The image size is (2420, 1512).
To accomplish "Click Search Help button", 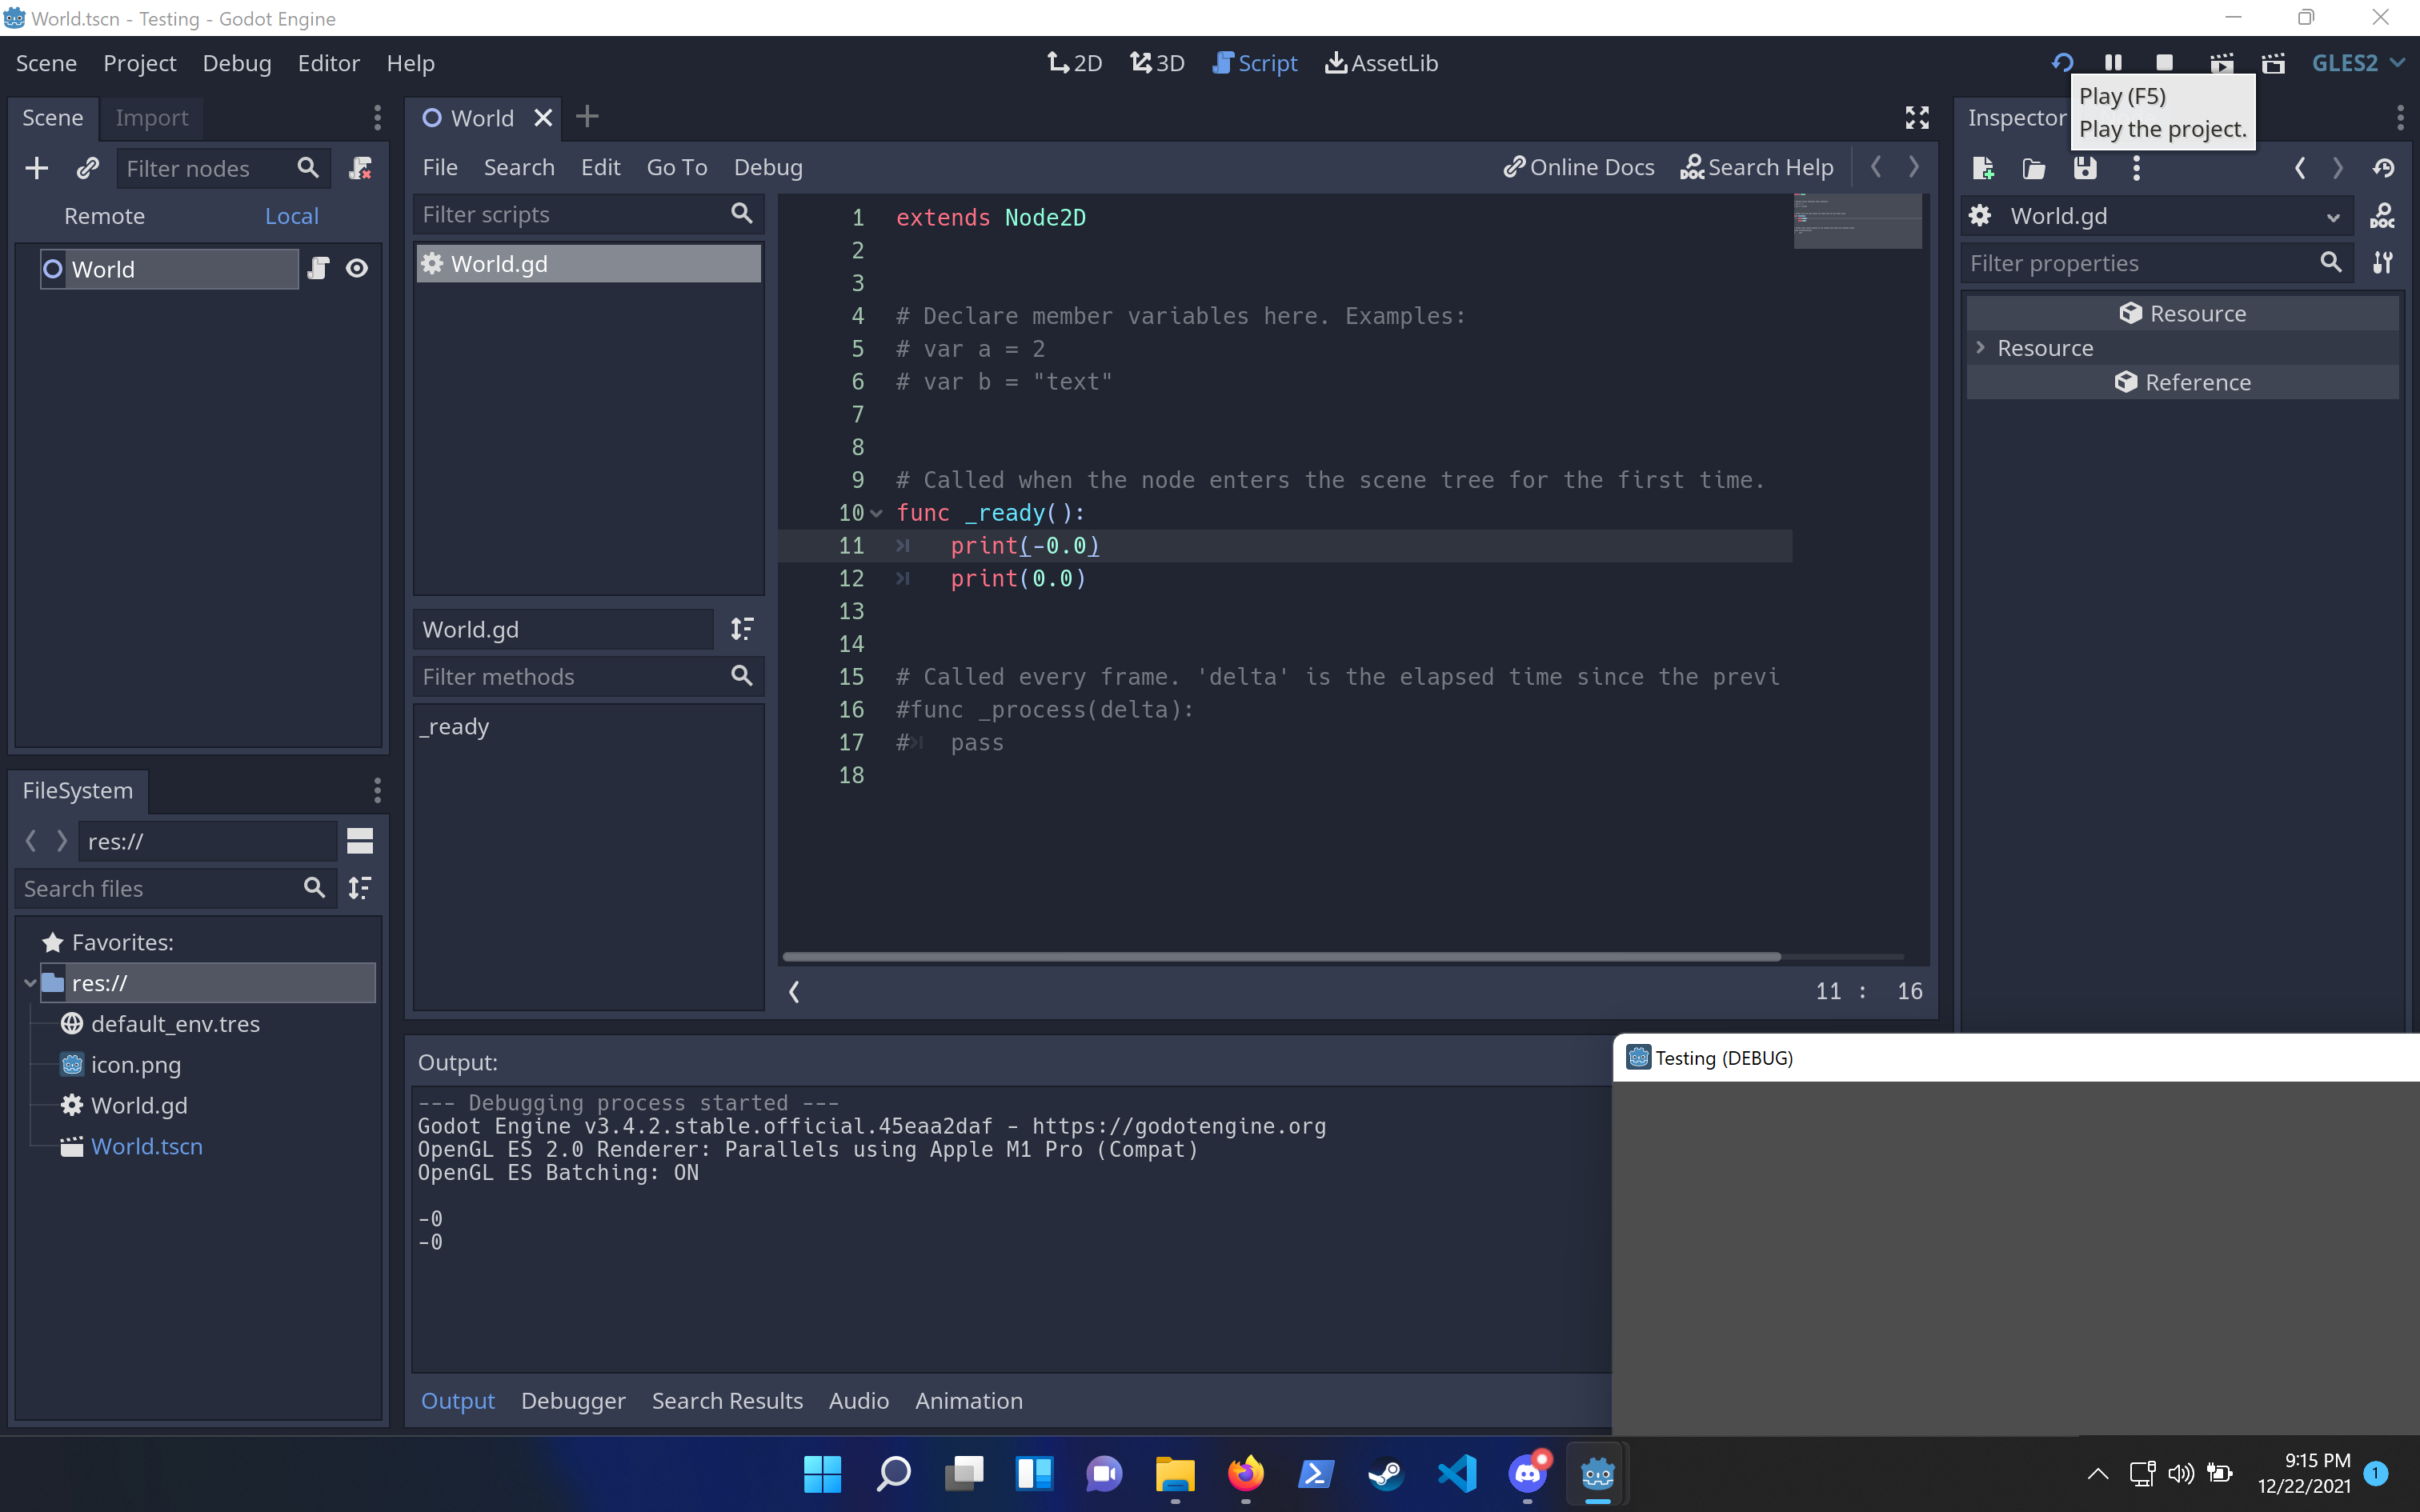I will (x=1757, y=167).
